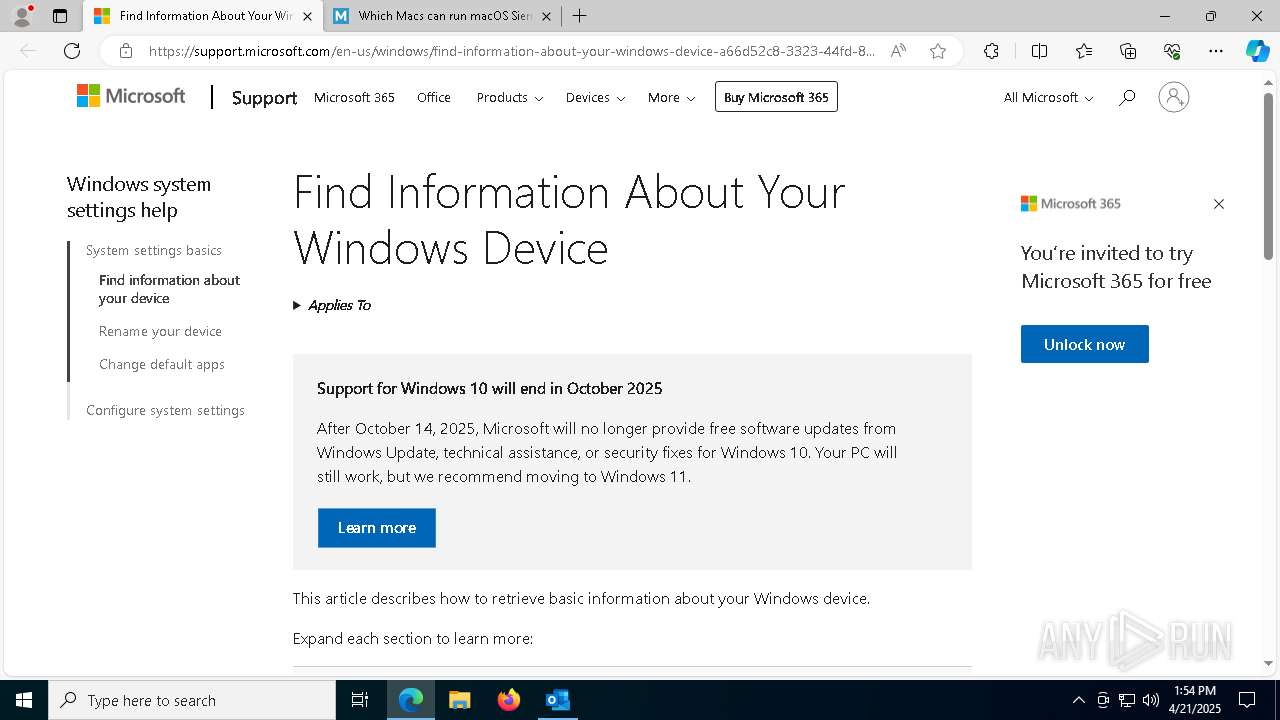Screen dimensions: 1280x720
Task: Open Microsoft Edge taskbar icon
Action: click(x=411, y=700)
